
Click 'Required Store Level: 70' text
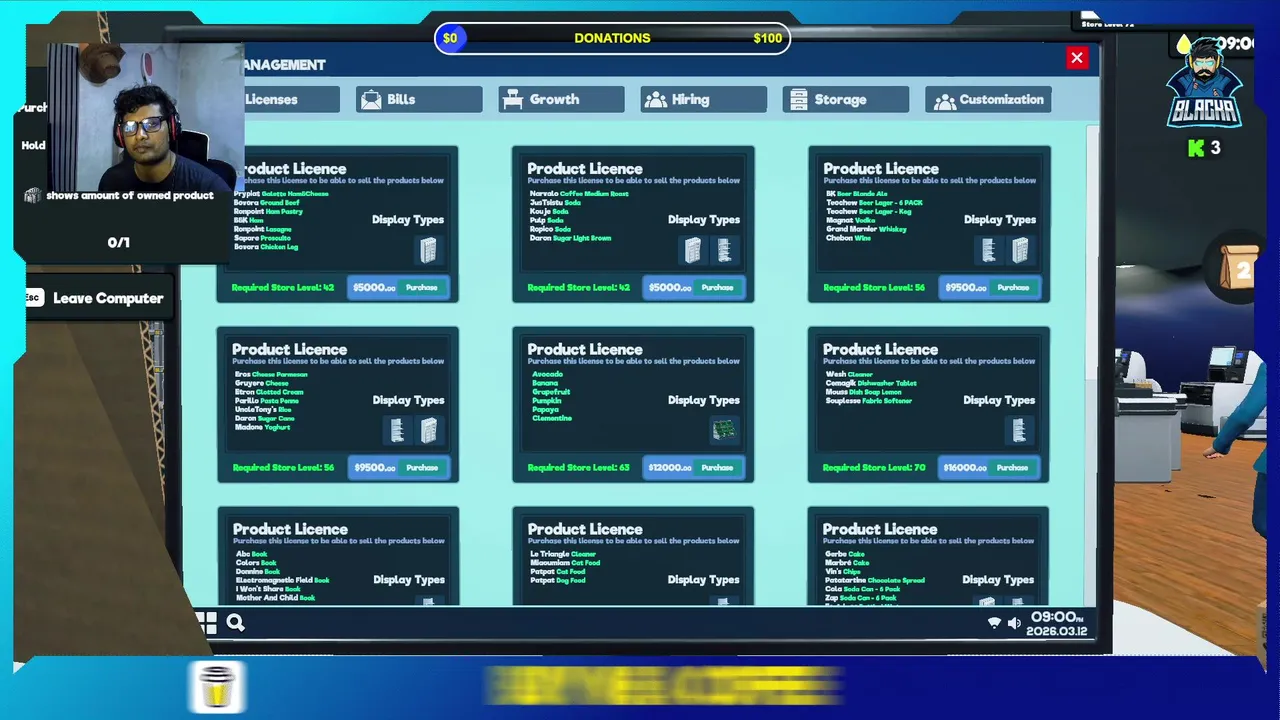pos(874,468)
